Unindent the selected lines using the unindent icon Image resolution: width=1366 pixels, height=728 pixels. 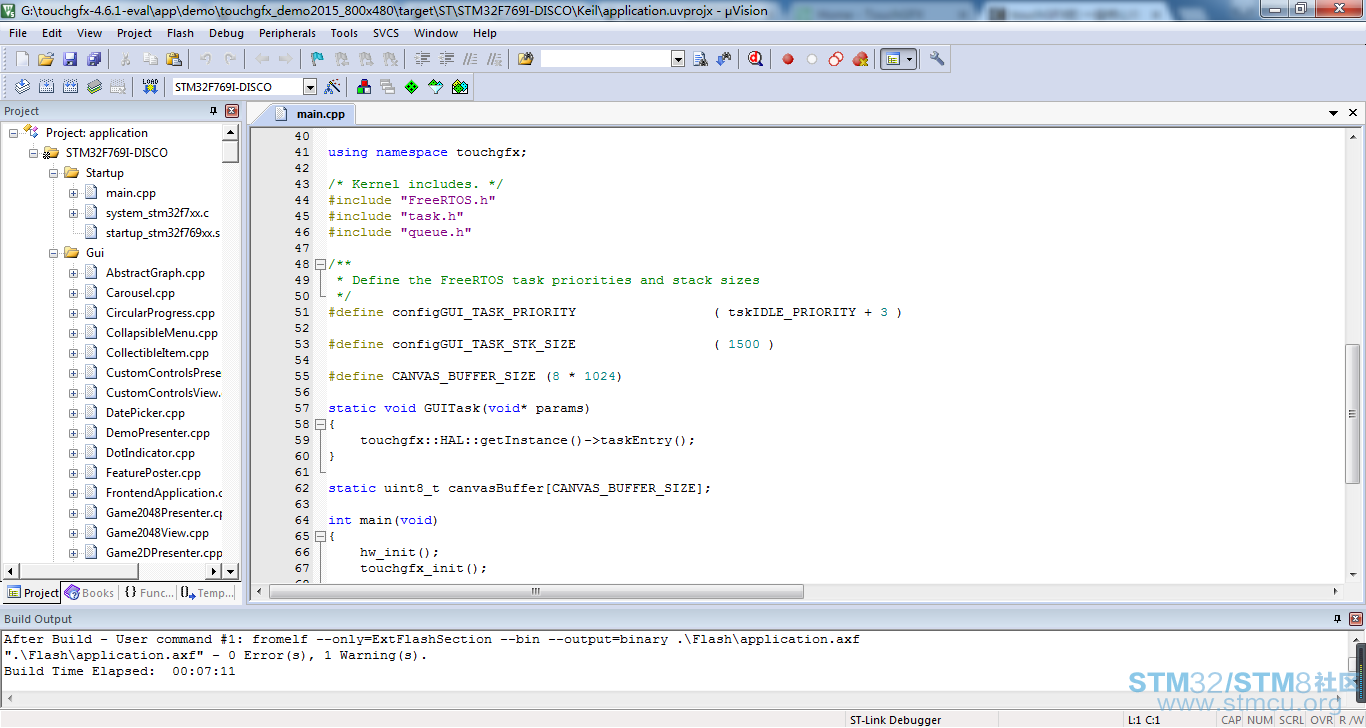click(x=447, y=59)
